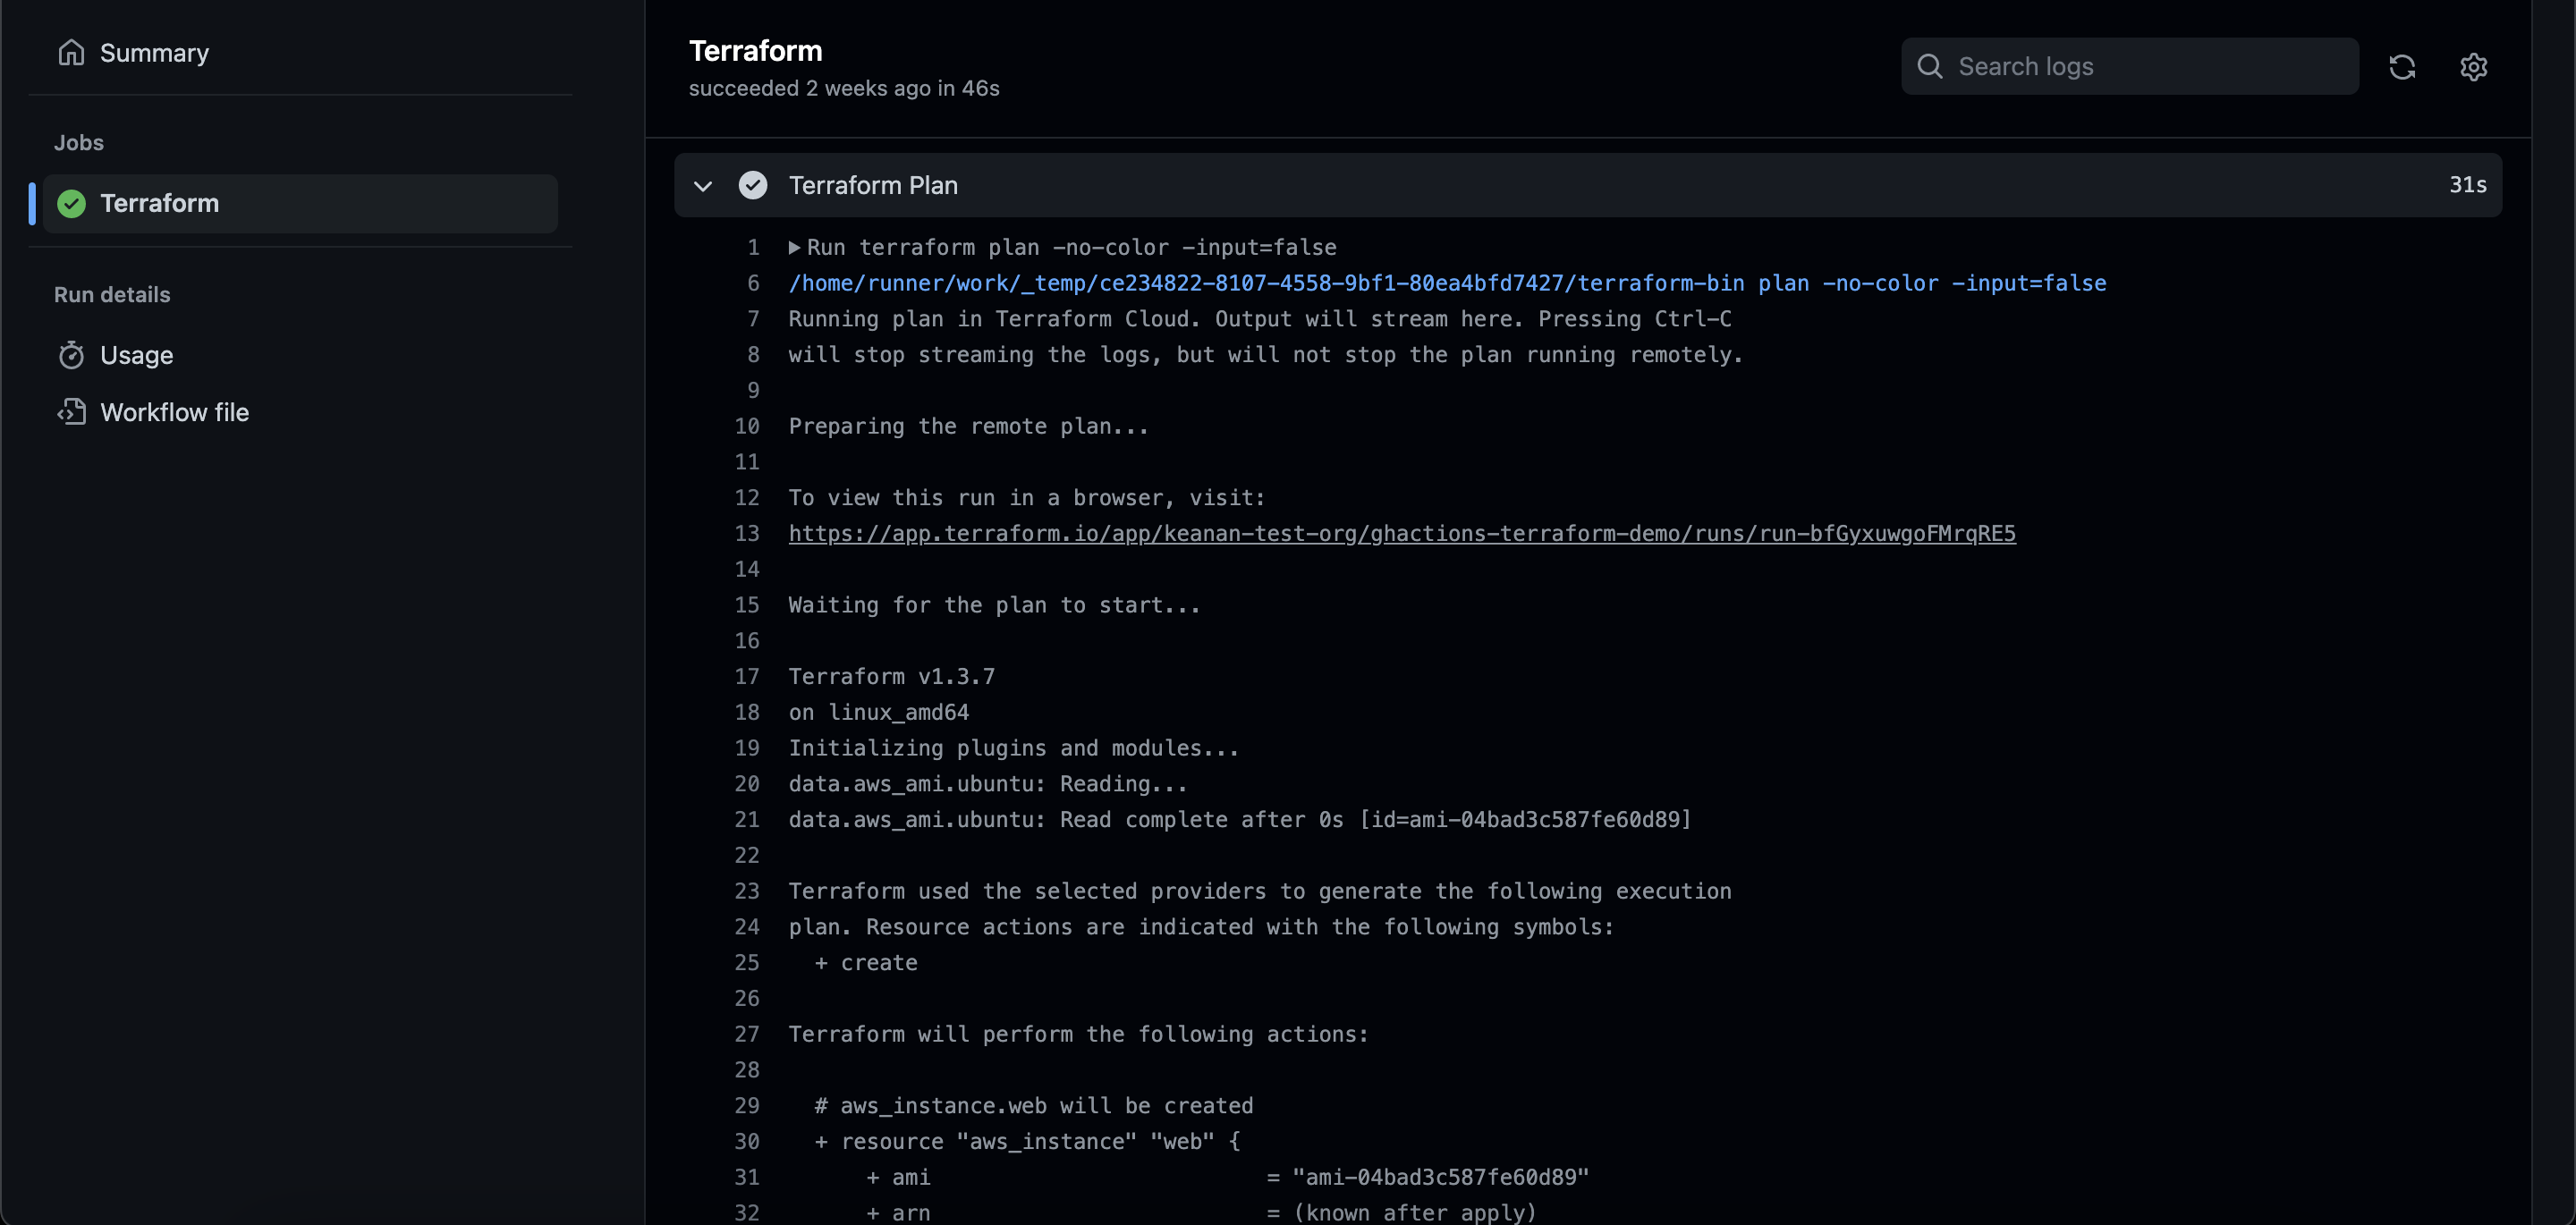The width and height of the screenshot is (2576, 1225).
Task: Open the Summary page
Action: (154, 53)
